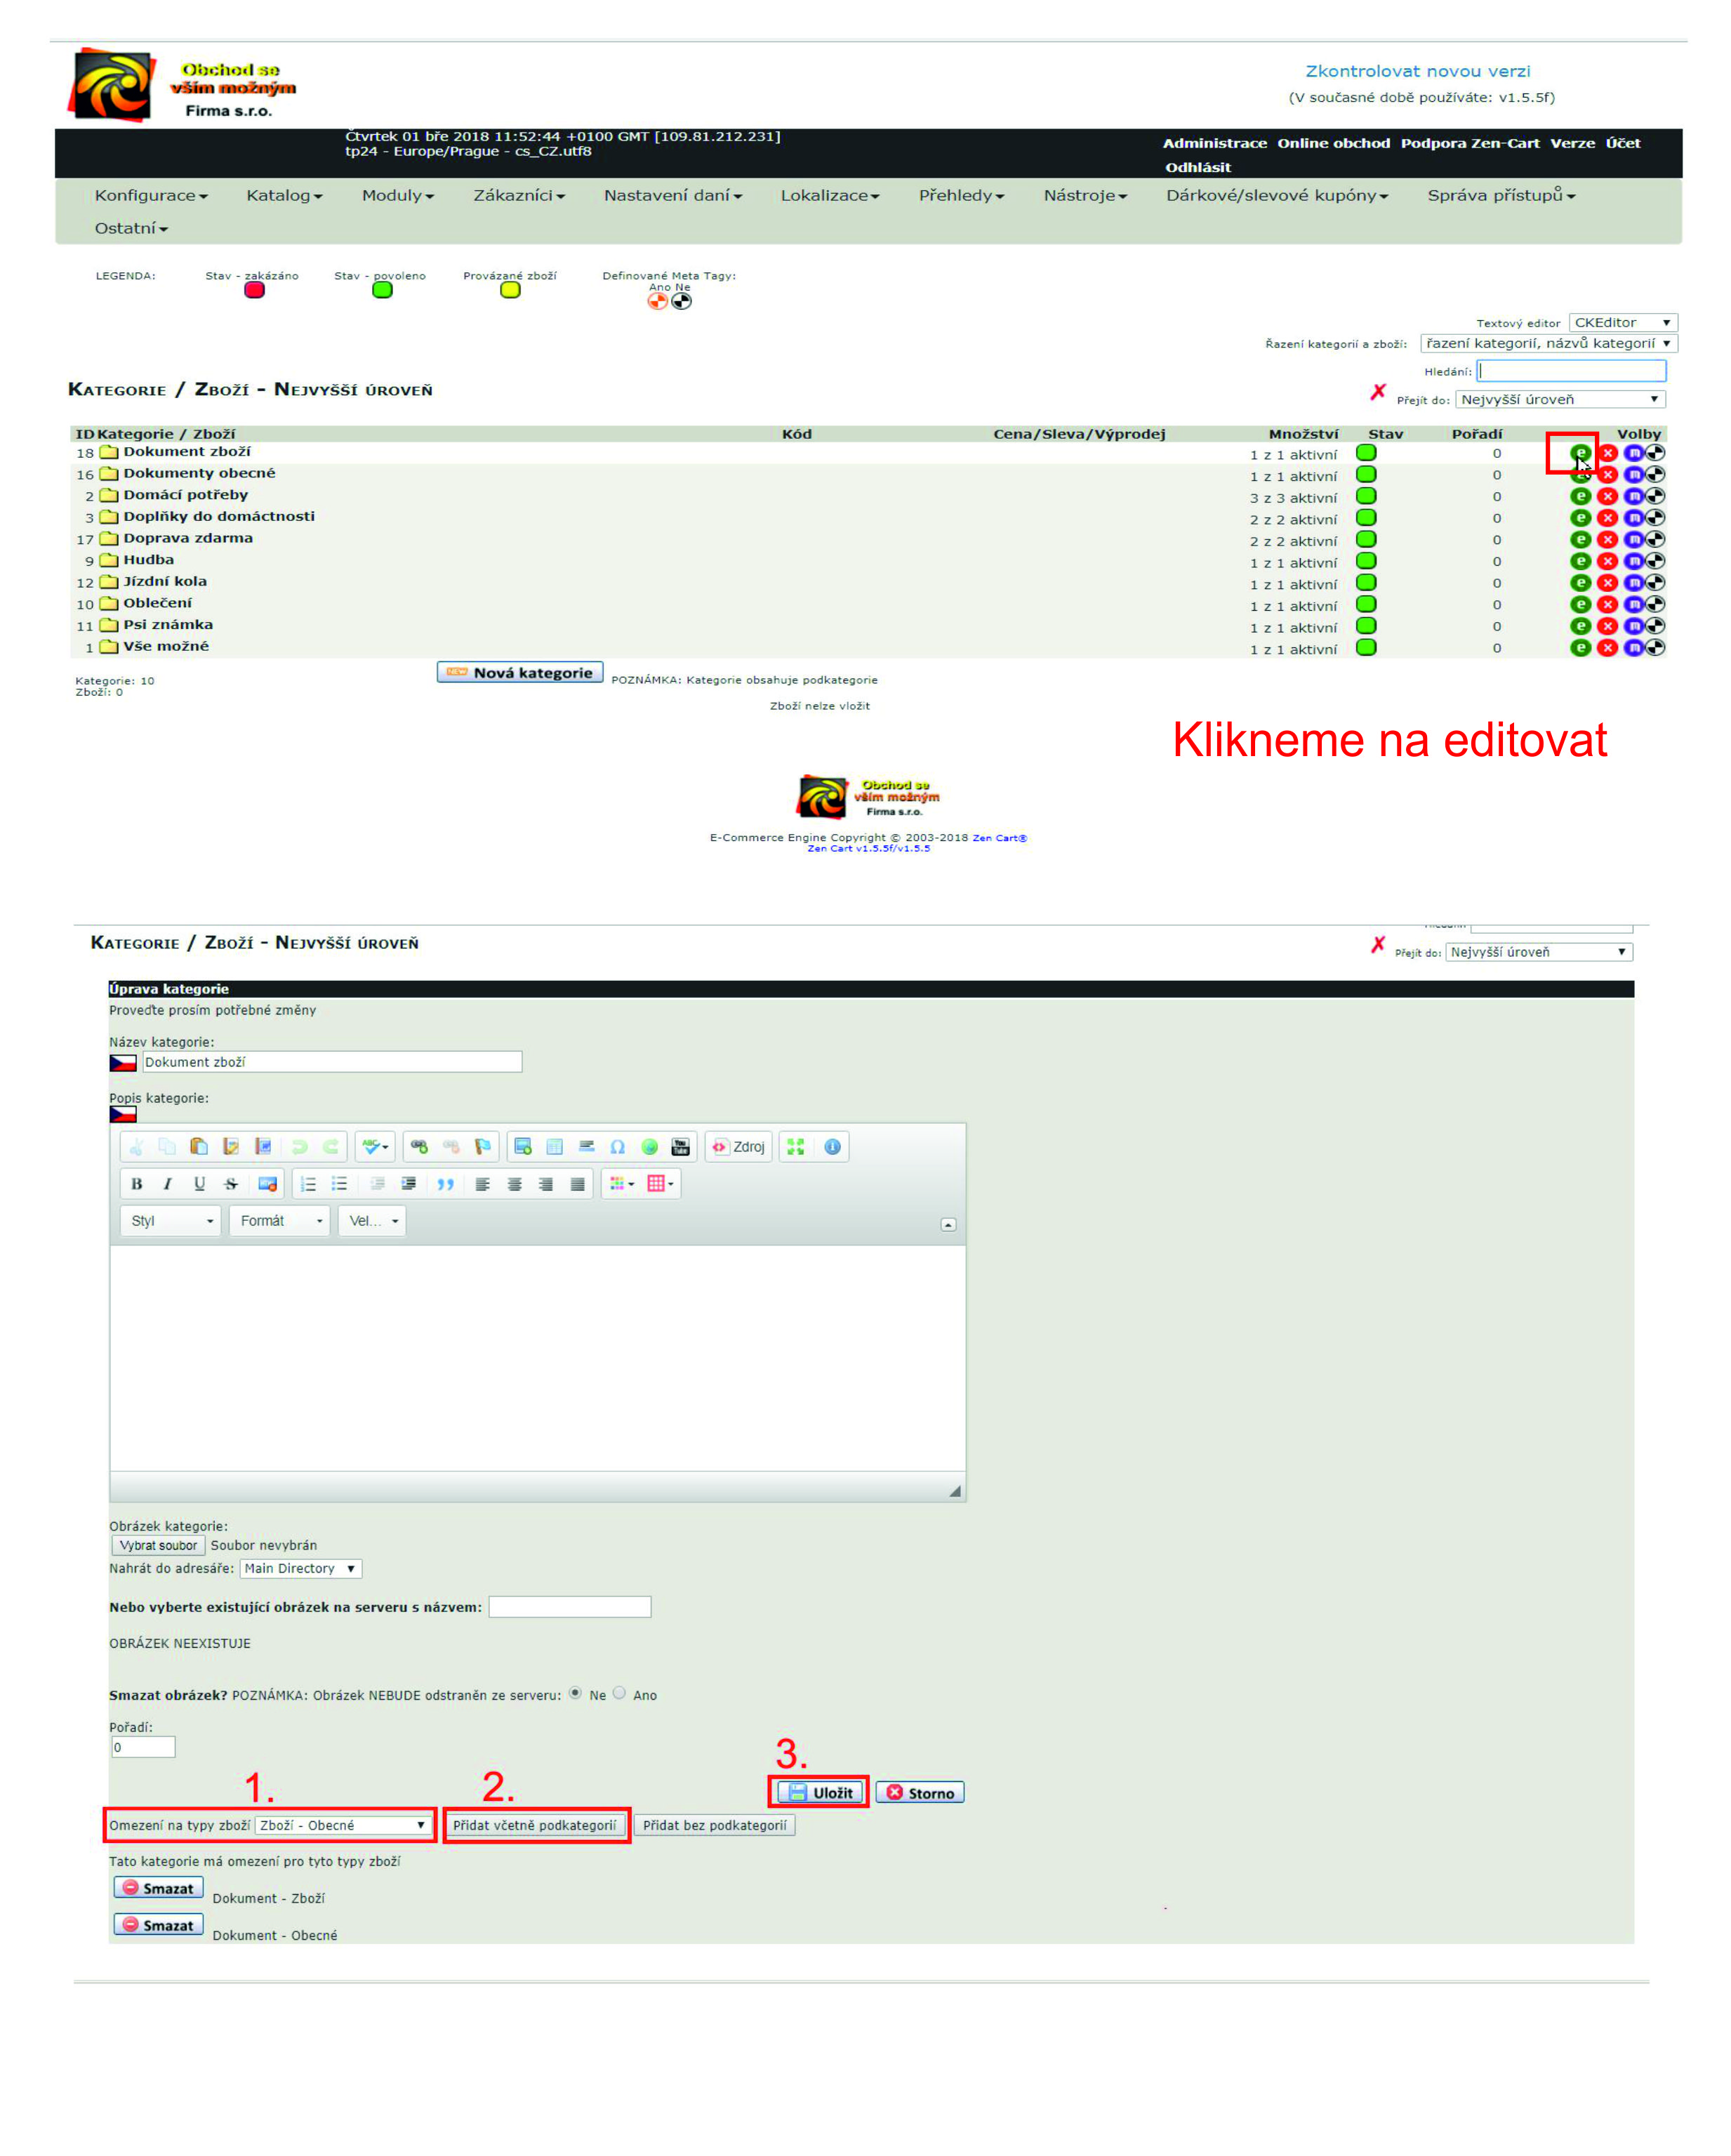Select 'Ano' radio for delete image

619,1692
